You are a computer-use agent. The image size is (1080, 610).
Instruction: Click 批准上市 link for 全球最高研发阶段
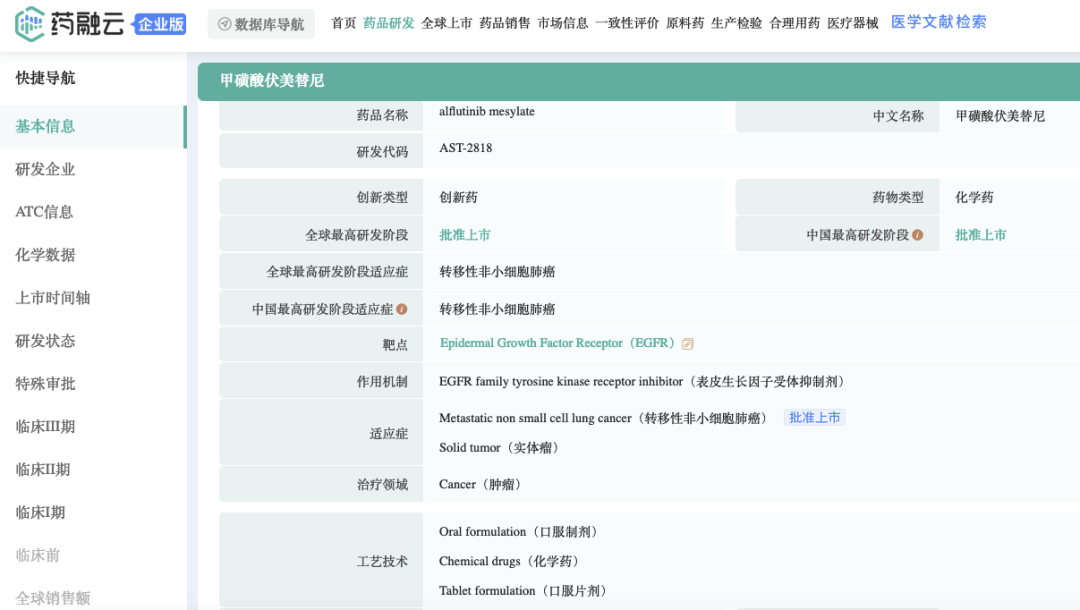coord(465,235)
